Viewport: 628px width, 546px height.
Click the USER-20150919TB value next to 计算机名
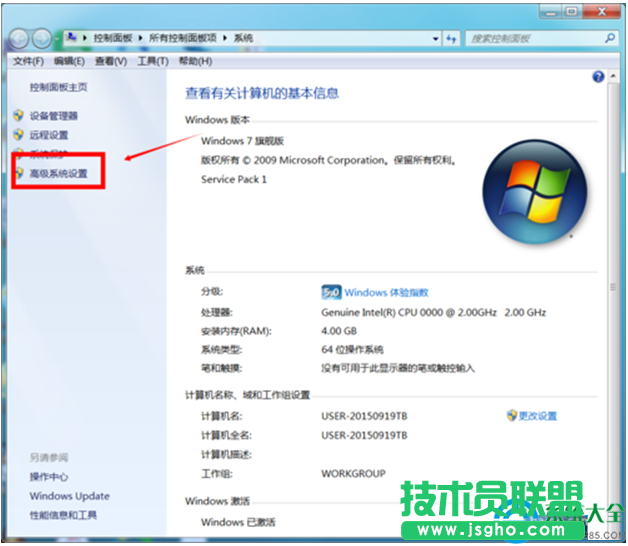click(x=364, y=416)
